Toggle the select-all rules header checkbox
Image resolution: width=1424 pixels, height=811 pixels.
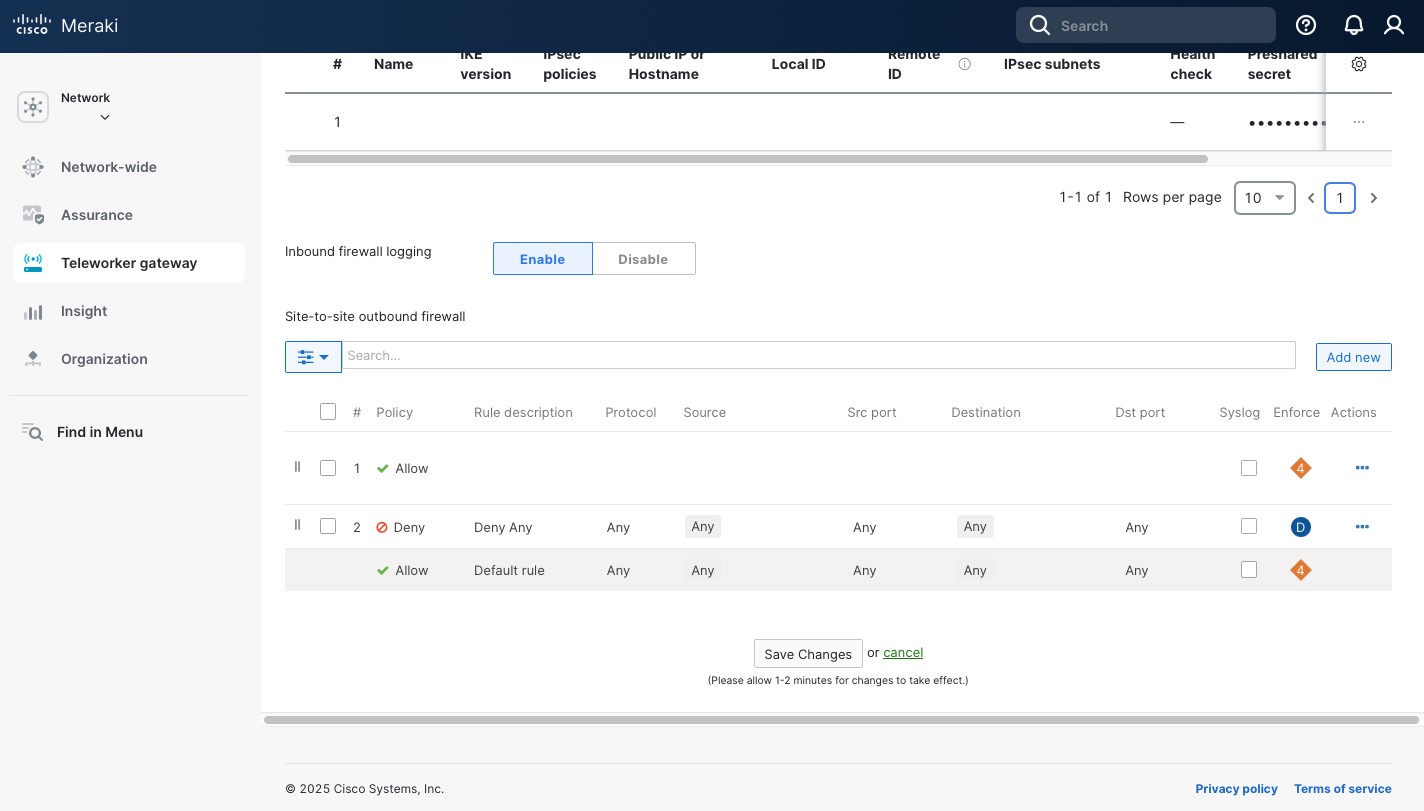pos(328,412)
